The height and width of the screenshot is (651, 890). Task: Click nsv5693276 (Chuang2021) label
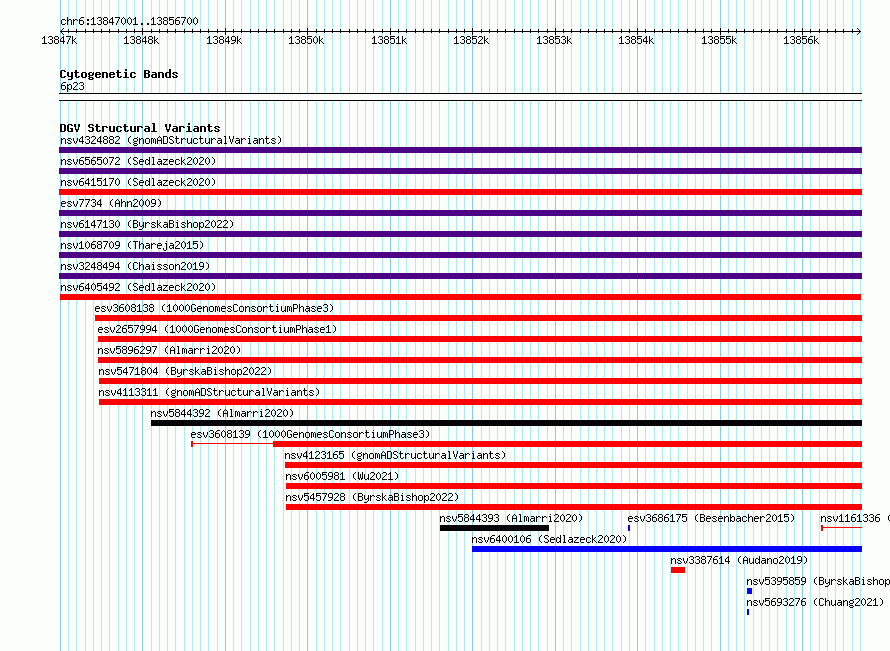tap(815, 602)
